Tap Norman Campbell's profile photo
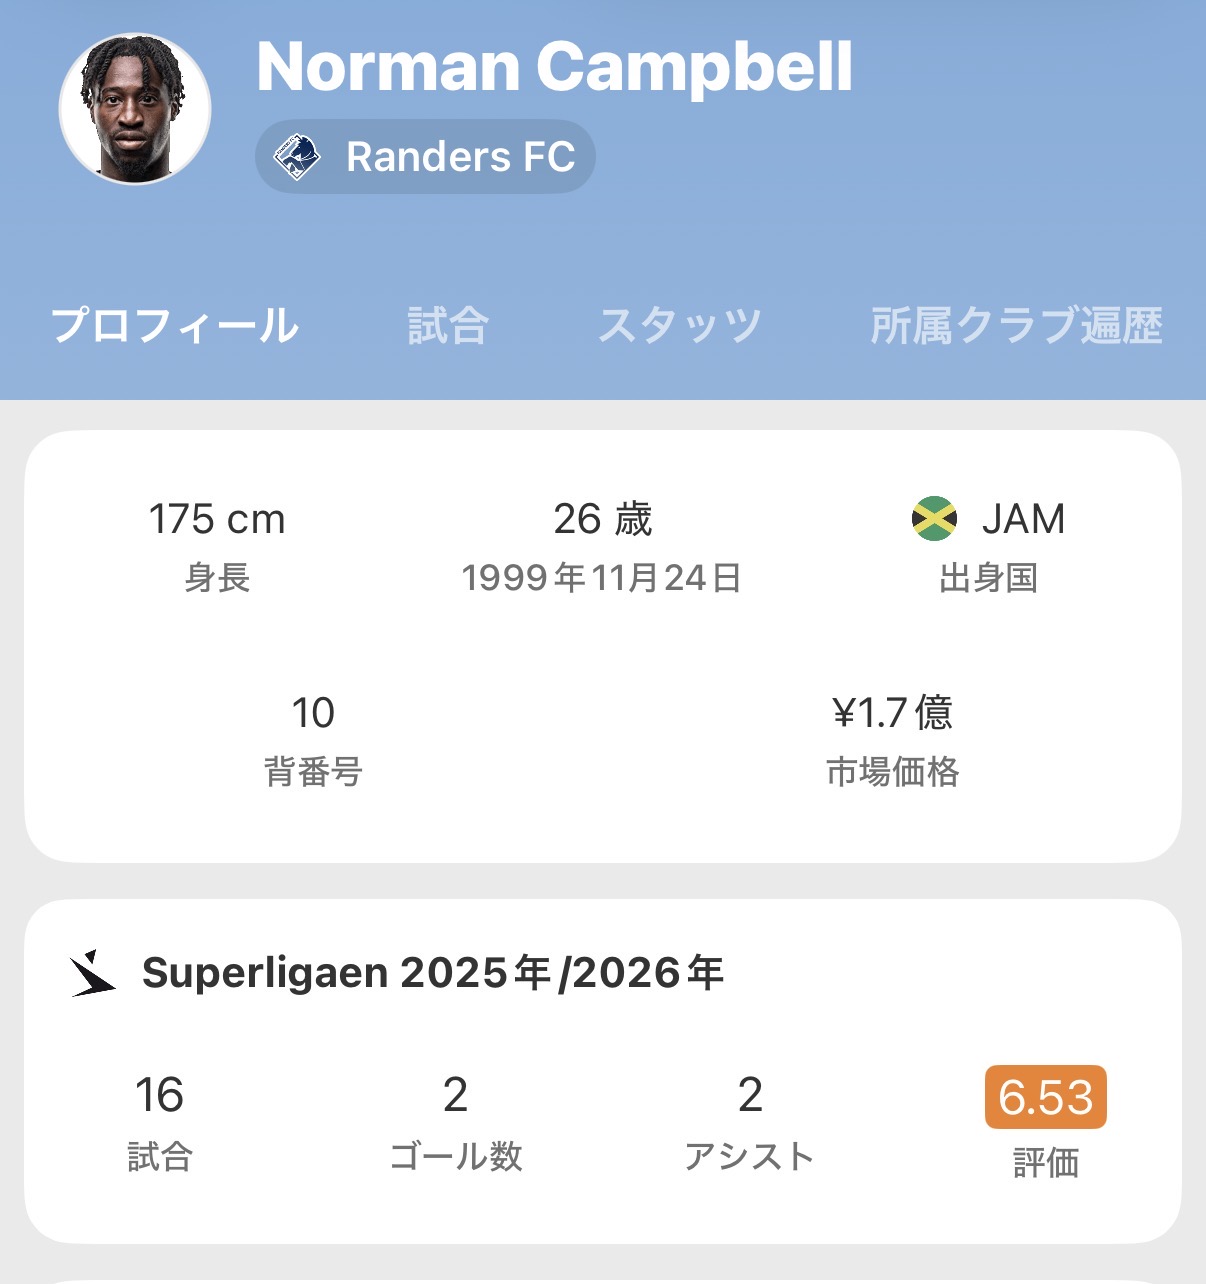The height and width of the screenshot is (1284, 1206). pos(135,109)
